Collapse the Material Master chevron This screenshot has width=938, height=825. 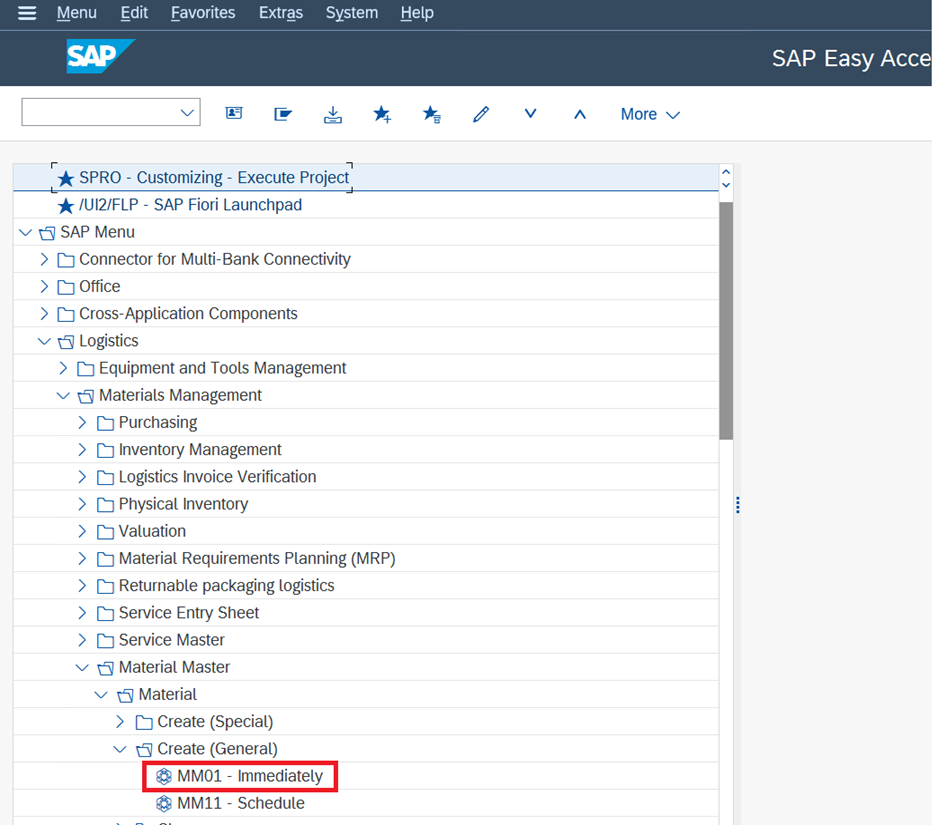[x=83, y=668]
